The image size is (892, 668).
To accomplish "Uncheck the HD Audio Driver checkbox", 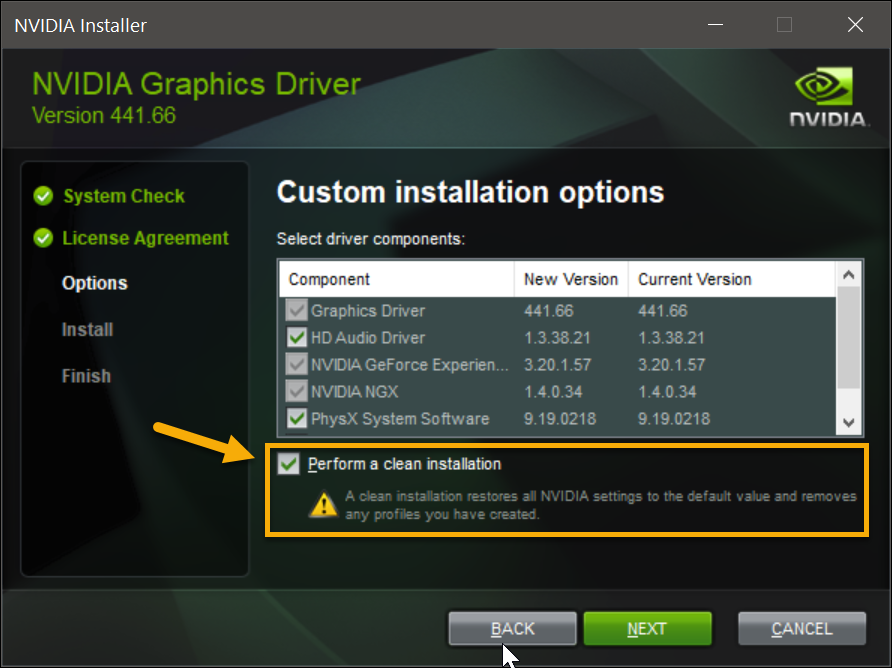I will 296,337.
